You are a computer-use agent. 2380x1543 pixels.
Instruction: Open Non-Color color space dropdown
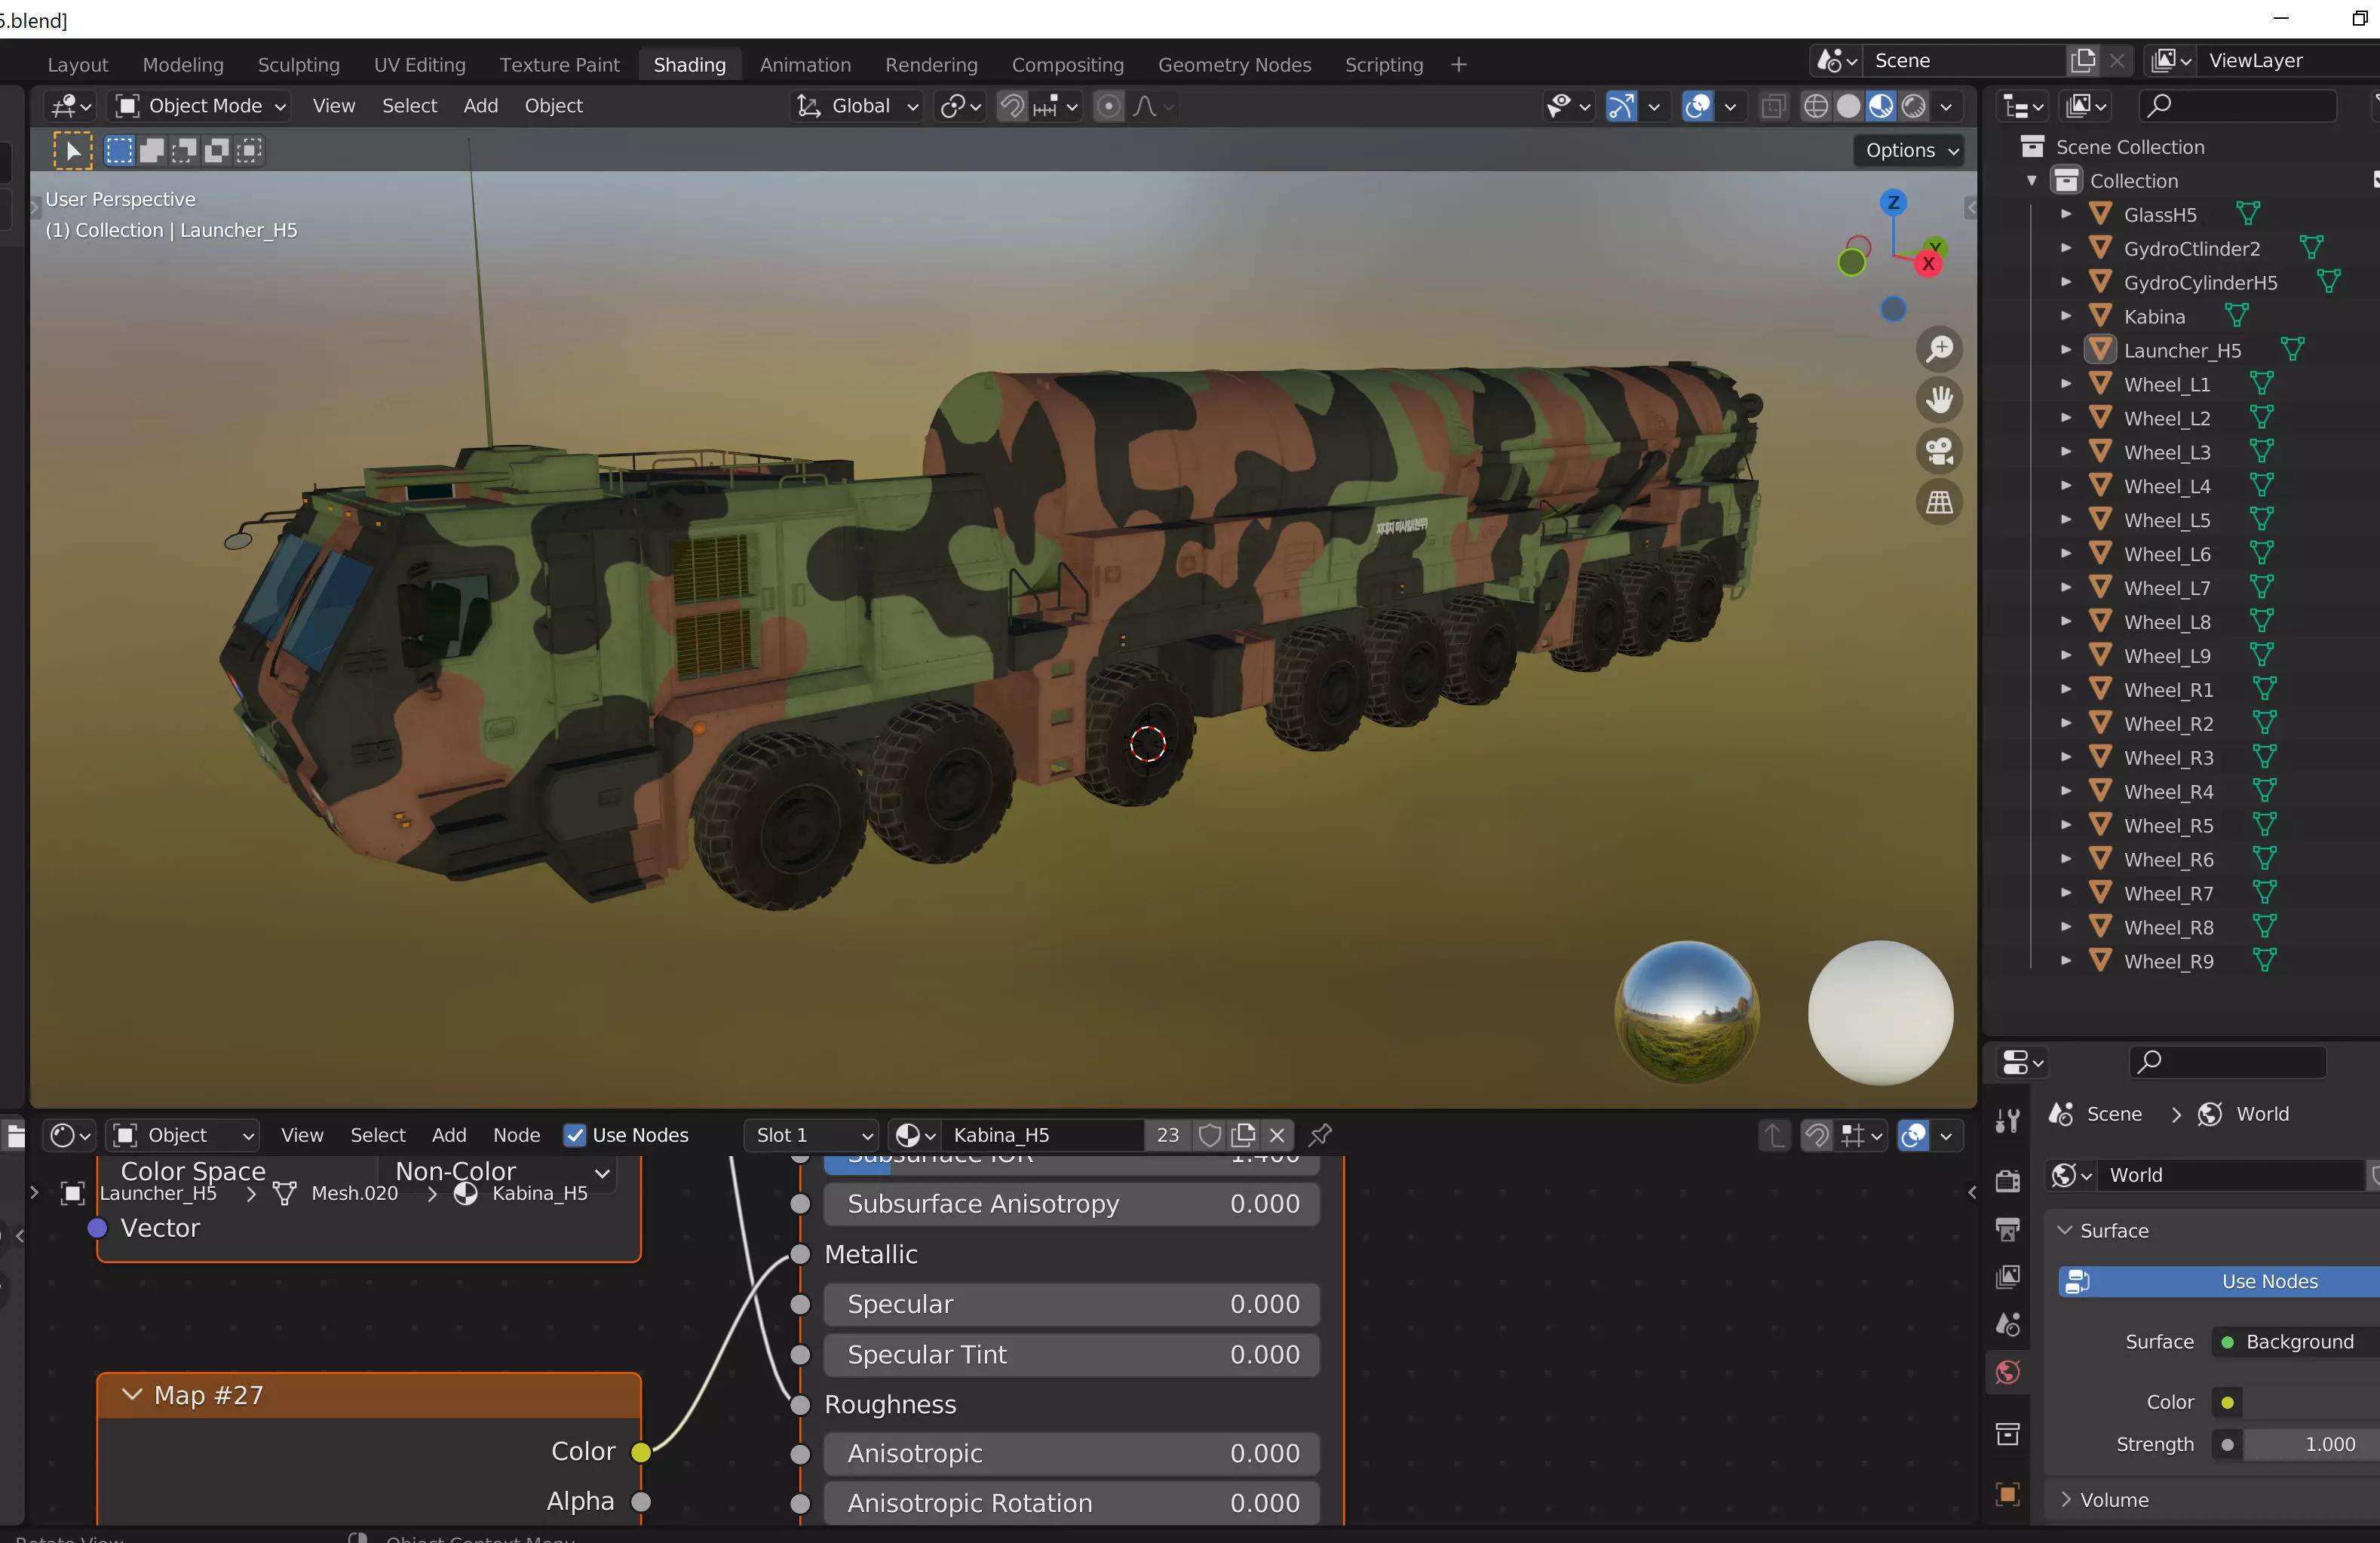497,1171
